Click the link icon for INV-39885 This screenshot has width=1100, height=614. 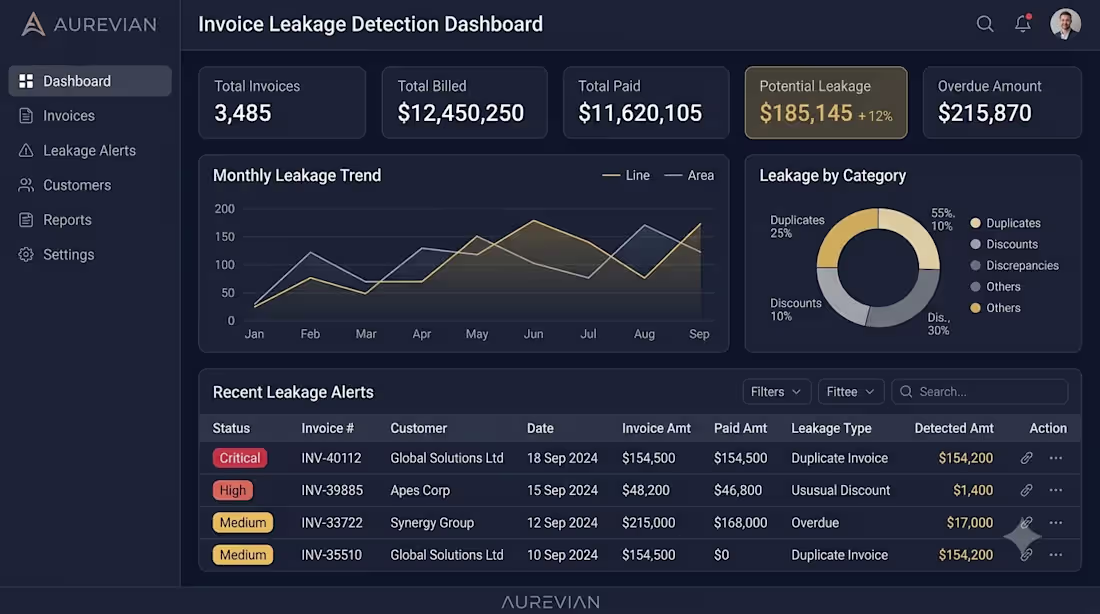(x=1026, y=490)
